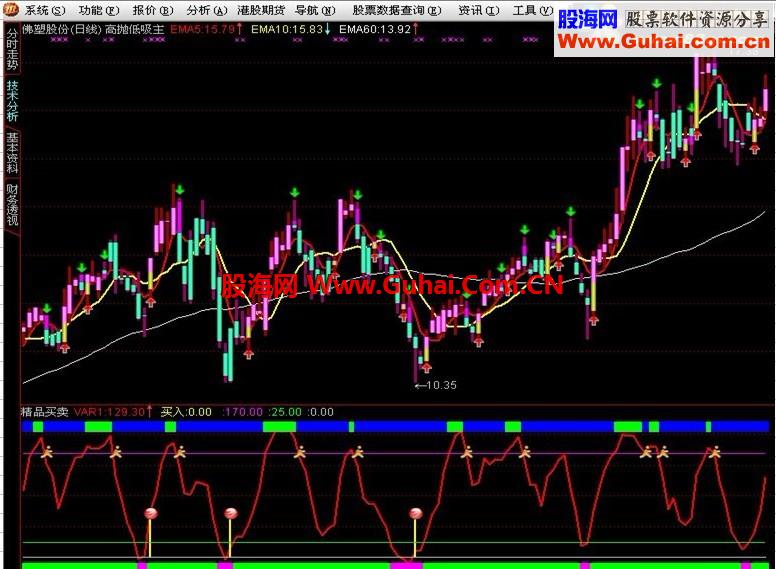Open the 财务透视 side tab
776x569 pixels.
pyautogui.click(x=12, y=205)
